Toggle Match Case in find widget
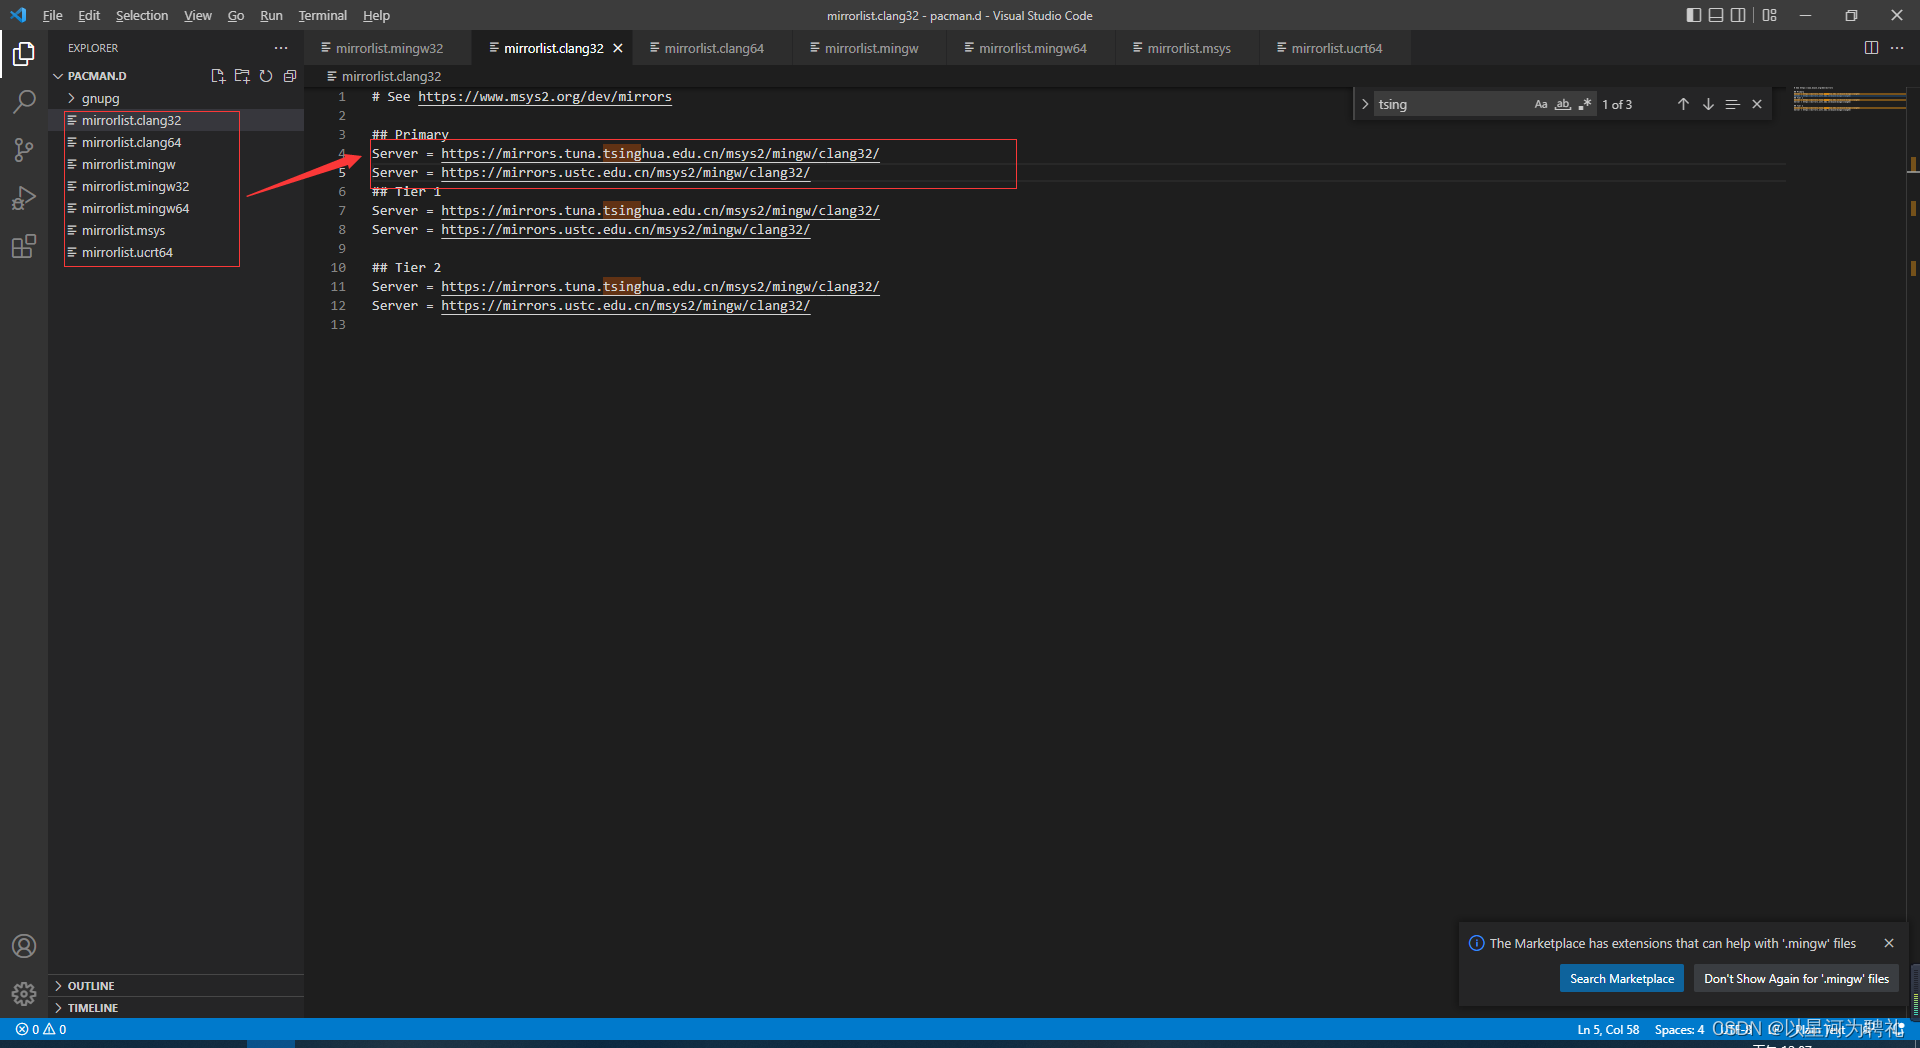This screenshot has width=1920, height=1048. coord(1541,104)
